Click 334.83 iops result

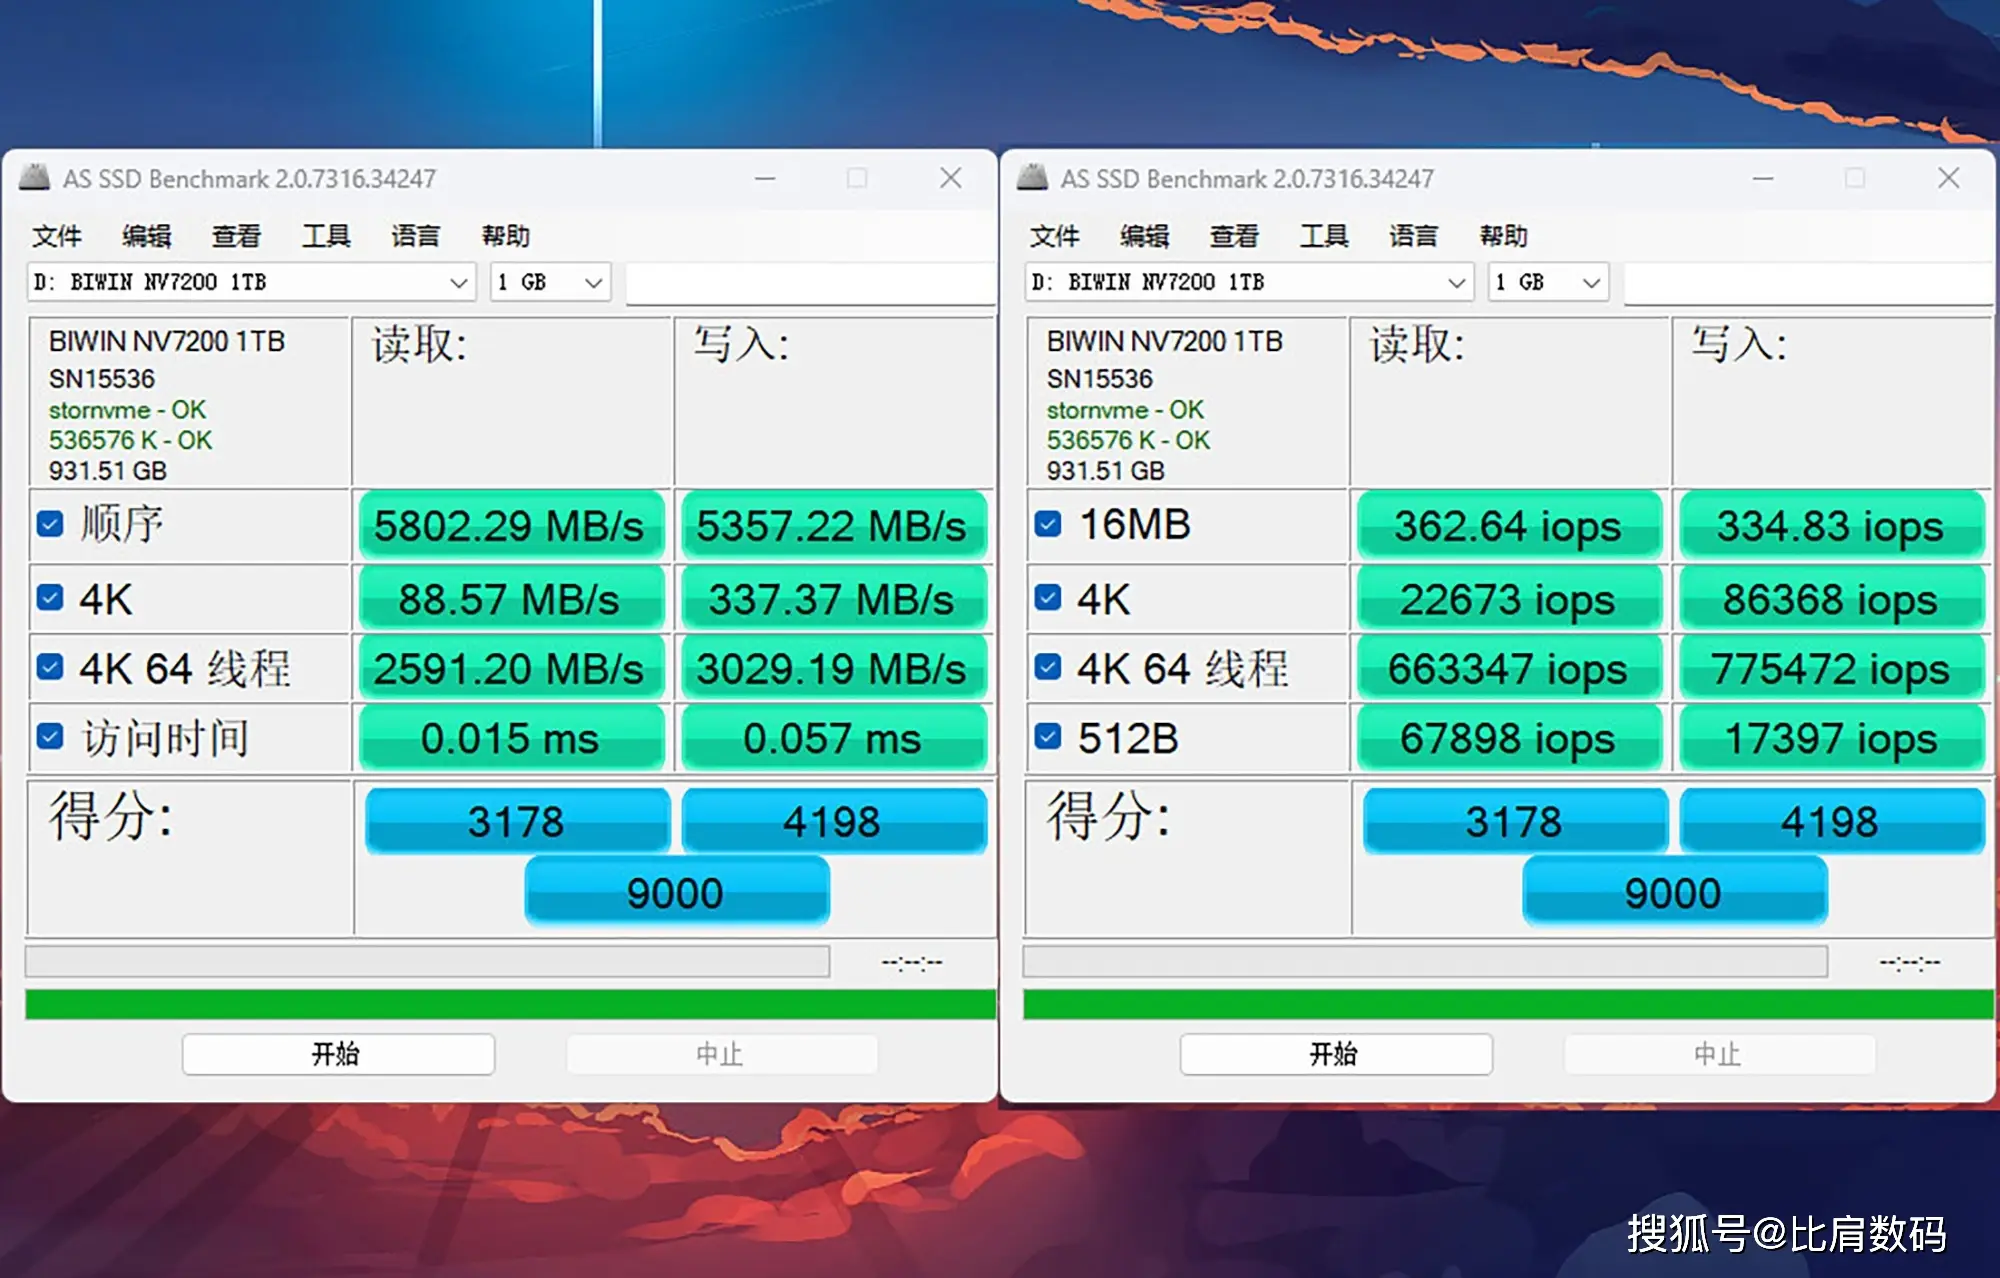coord(1831,525)
